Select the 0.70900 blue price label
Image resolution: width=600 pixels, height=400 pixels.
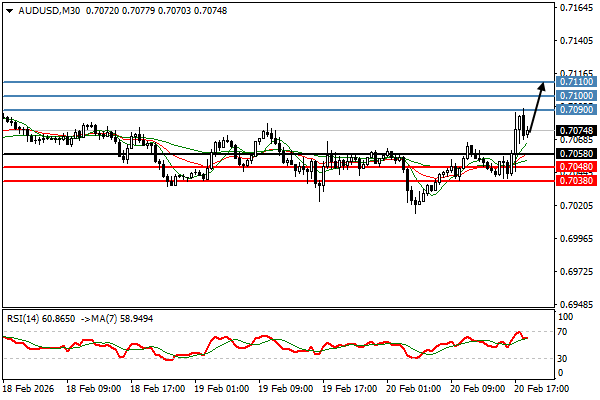(x=576, y=109)
